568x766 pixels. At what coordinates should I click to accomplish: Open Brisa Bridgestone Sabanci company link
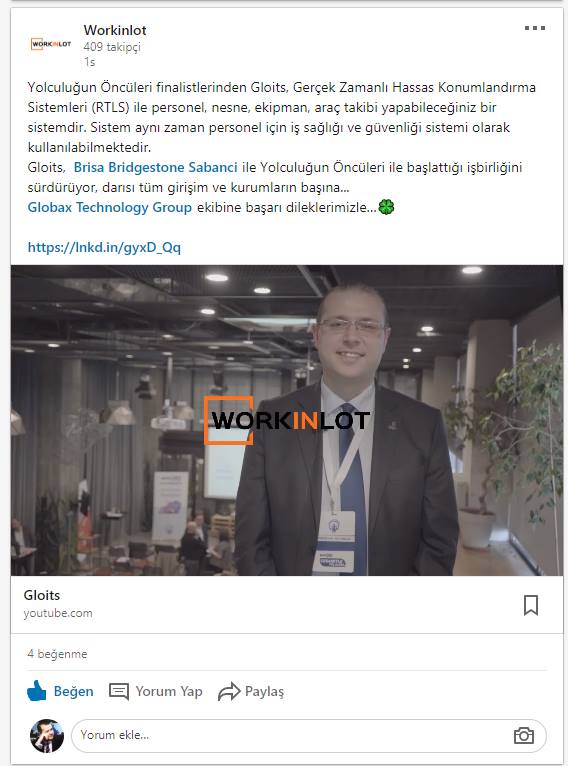coord(155,167)
